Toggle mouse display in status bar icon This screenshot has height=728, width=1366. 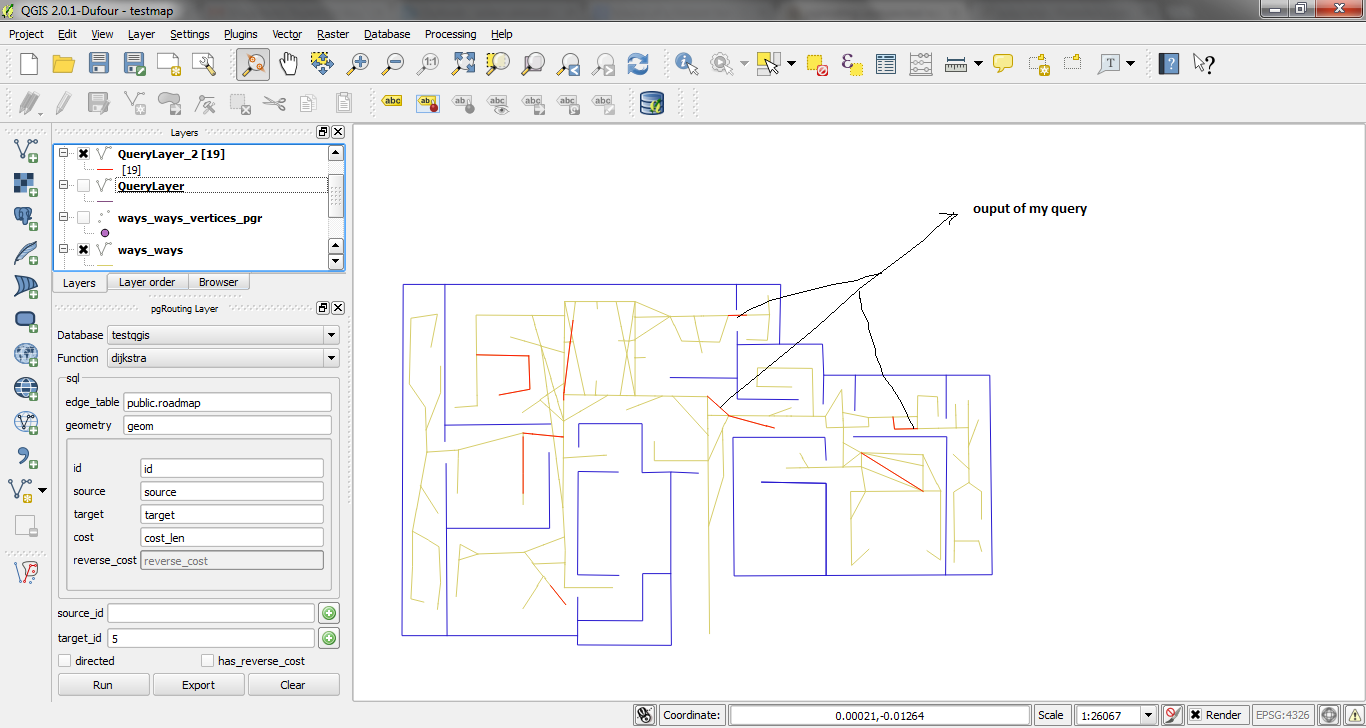pos(646,715)
